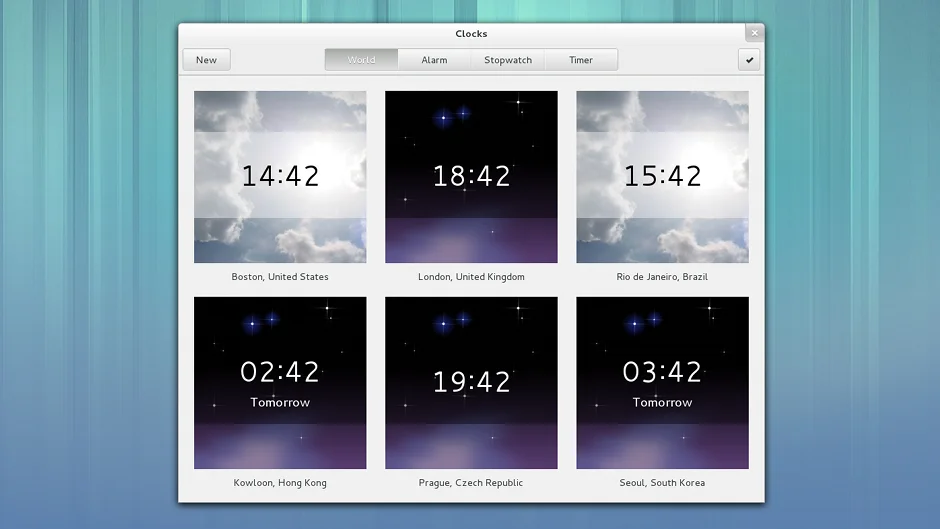Click the London, United Kingdom label

tap(471, 277)
